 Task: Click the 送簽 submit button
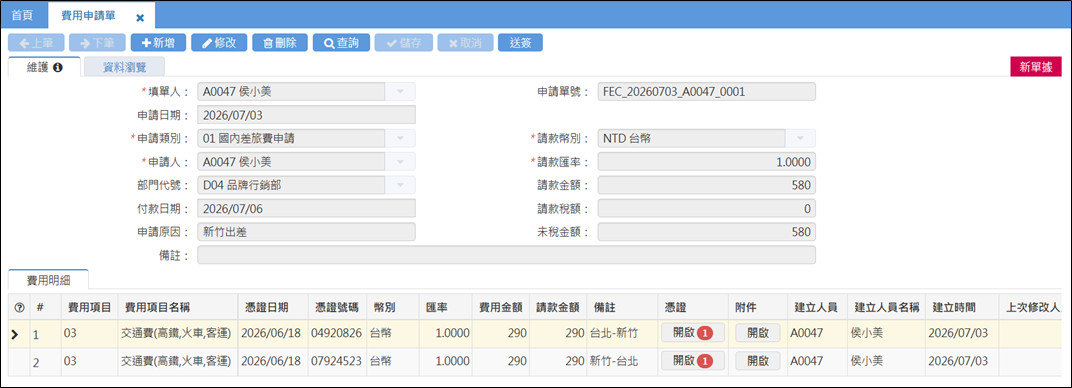(x=520, y=42)
